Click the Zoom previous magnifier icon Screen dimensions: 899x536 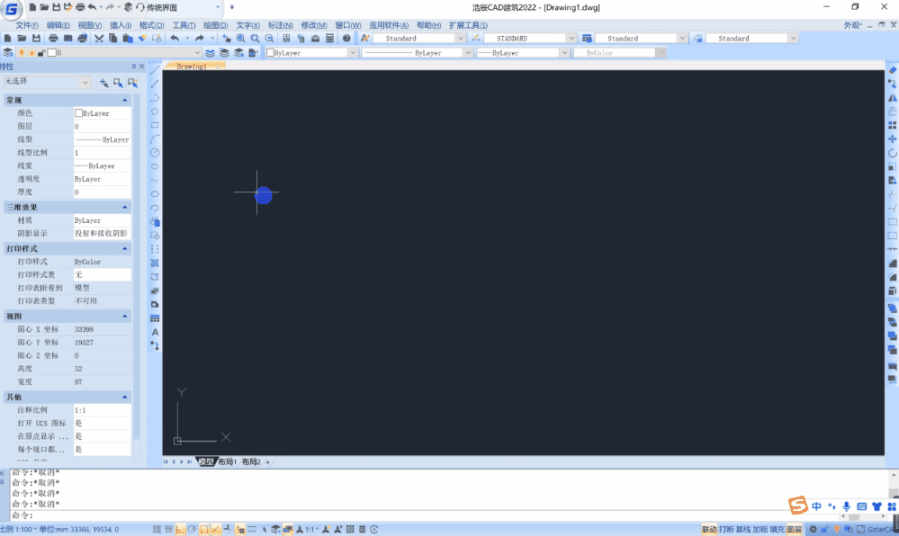coord(269,38)
